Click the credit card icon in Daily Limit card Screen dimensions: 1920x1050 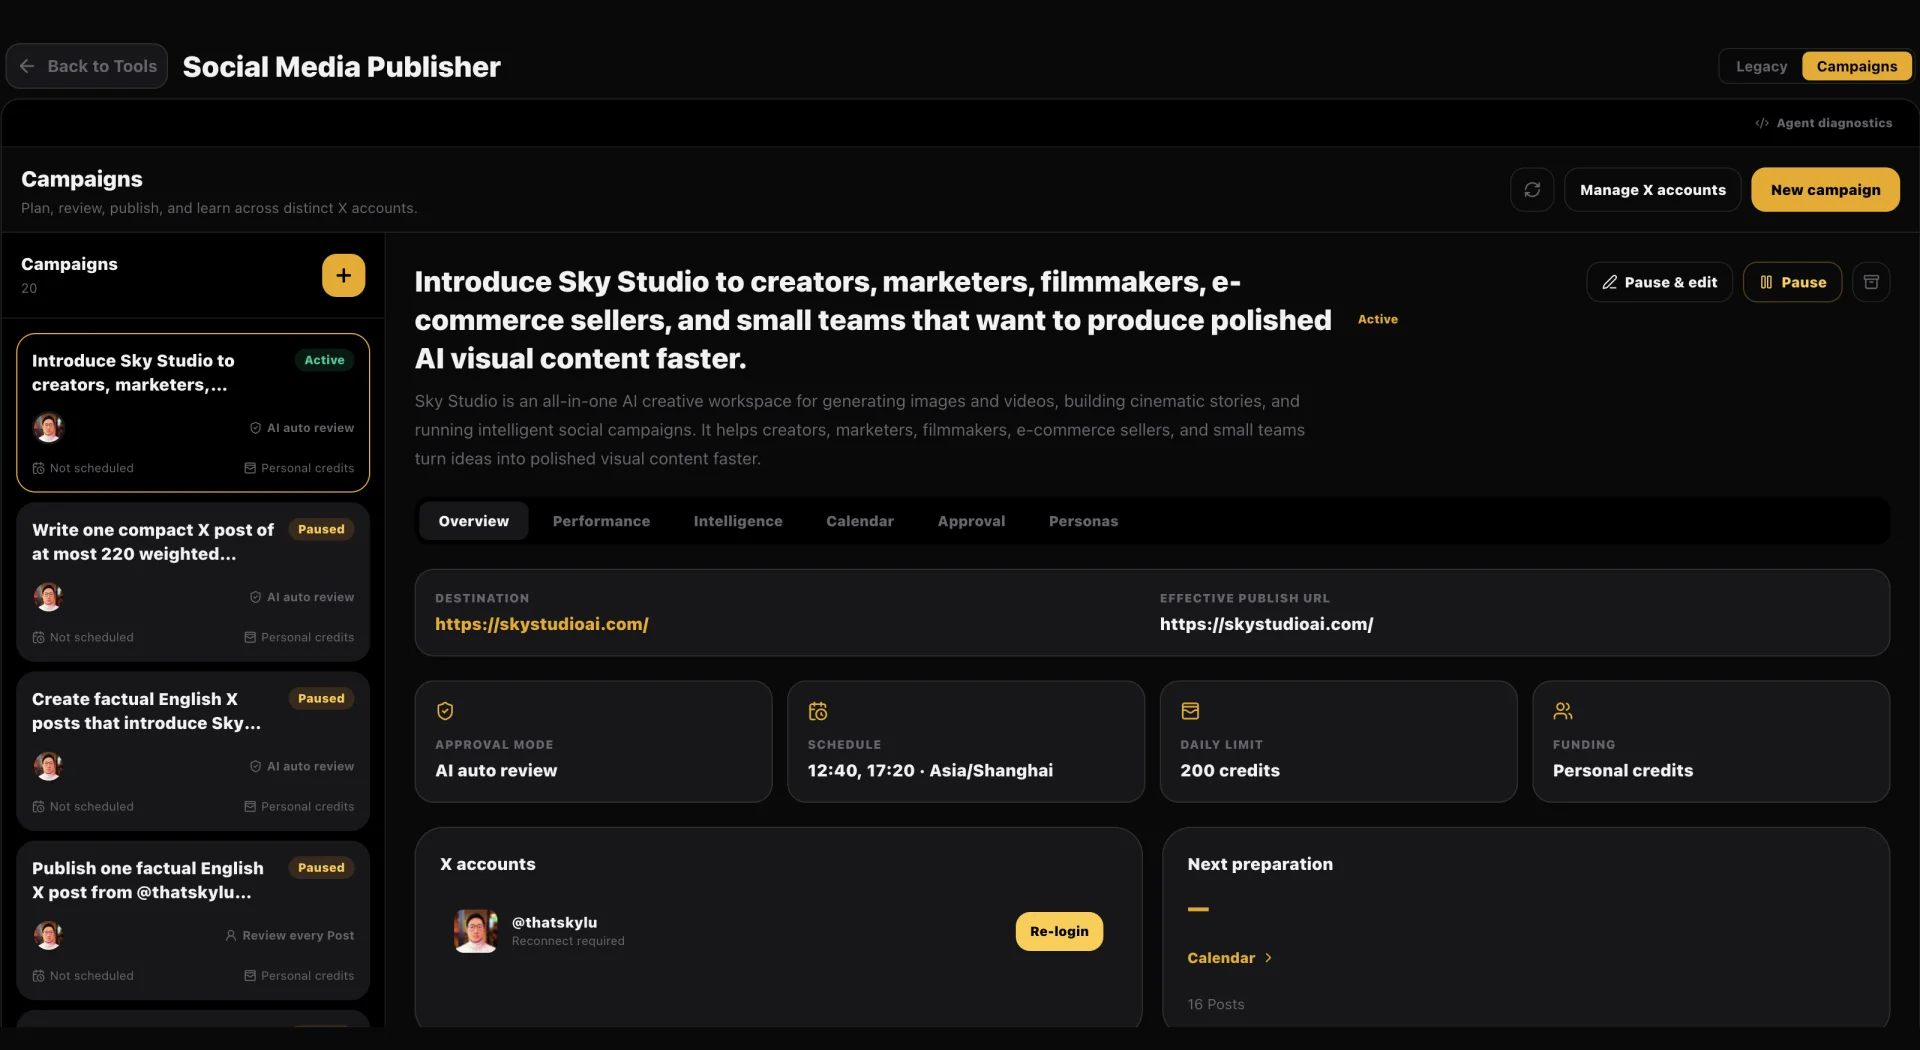(1190, 711)
